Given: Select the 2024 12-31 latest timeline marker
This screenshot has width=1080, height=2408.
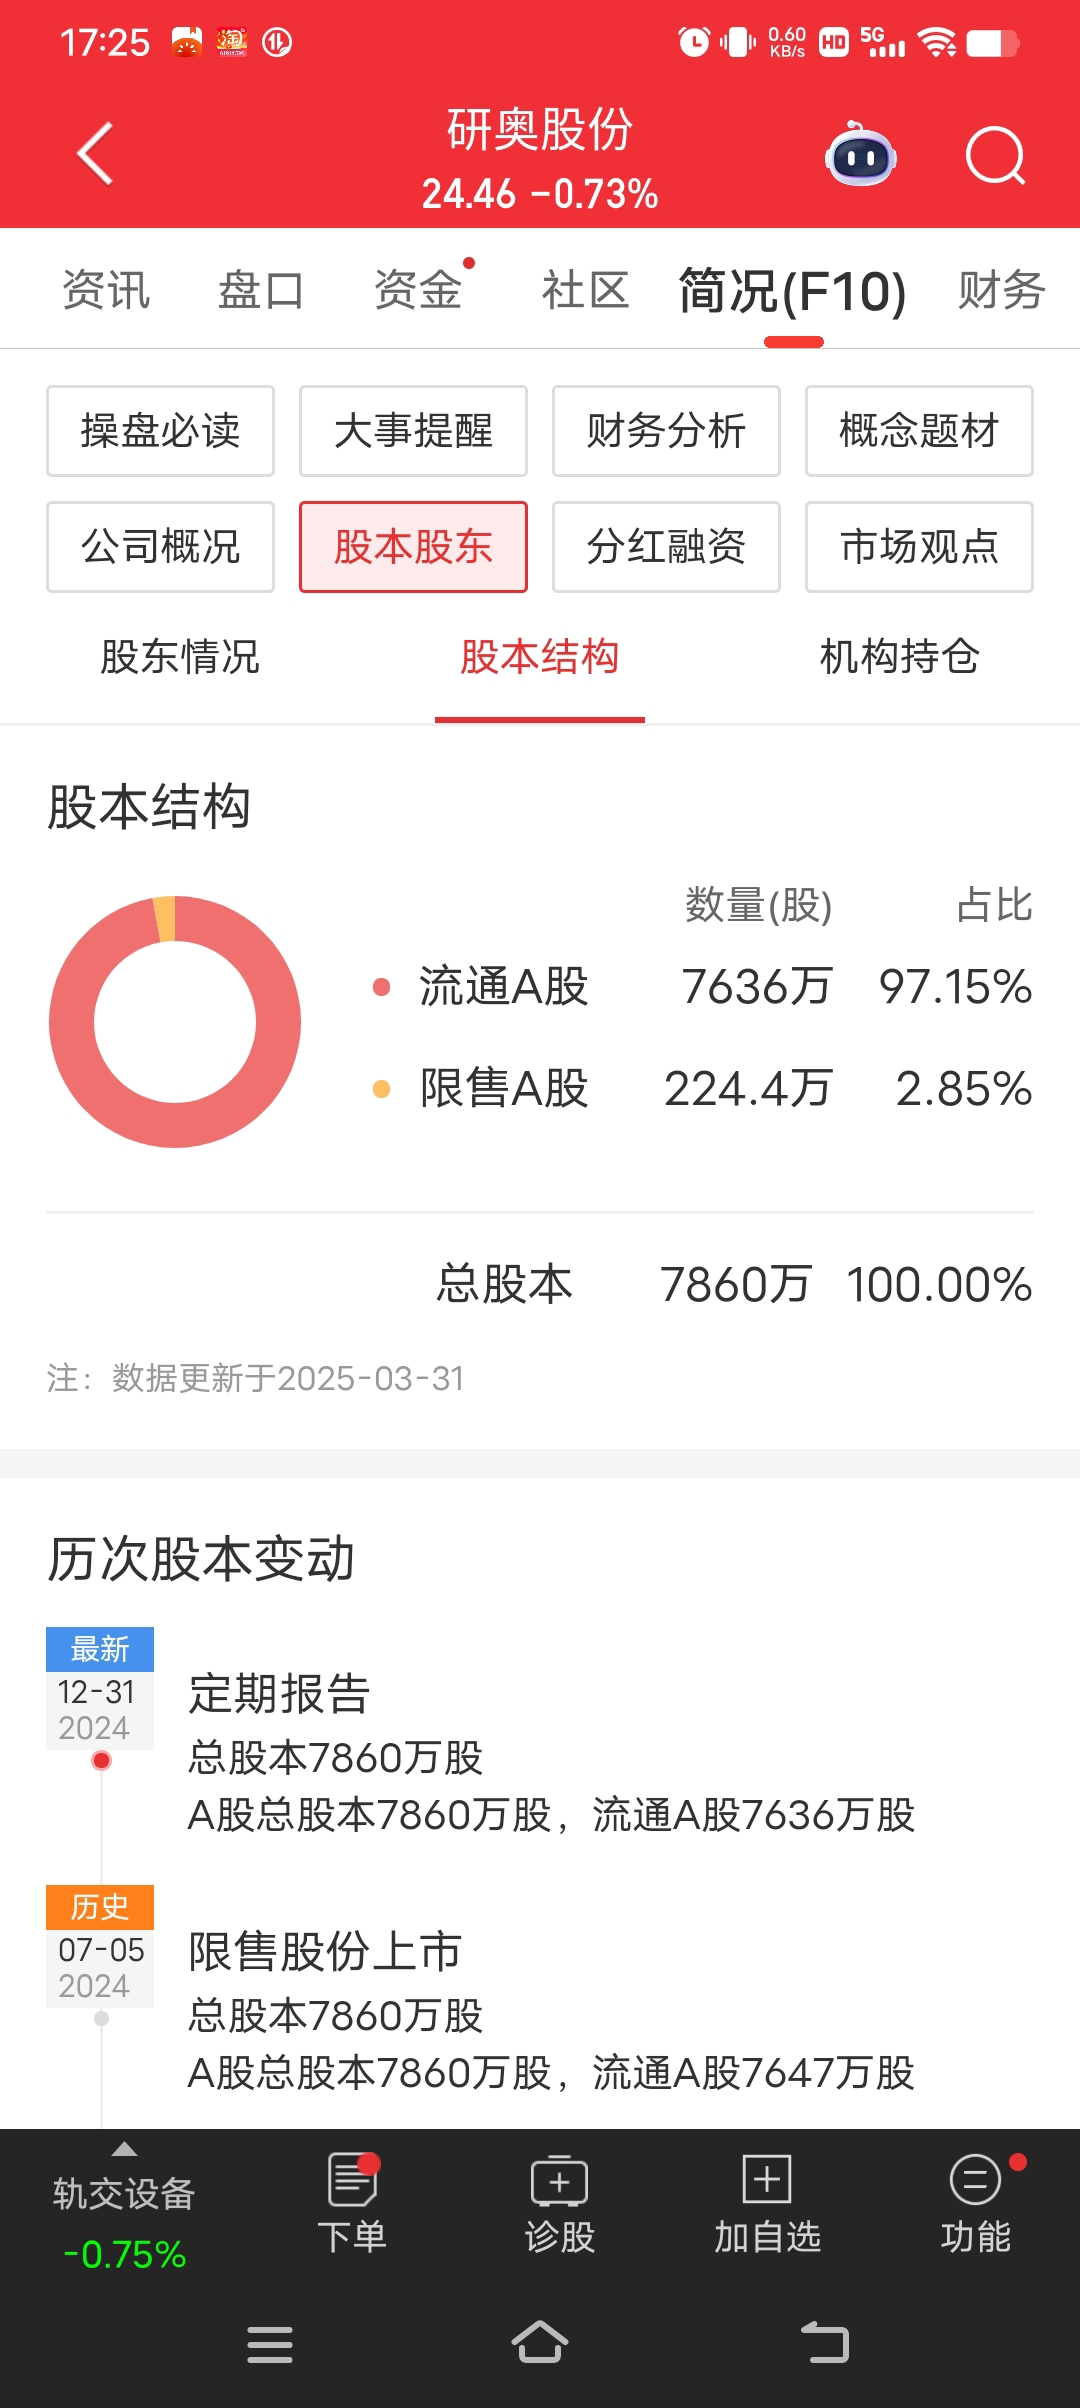Looking at the screenshot, I should click(x=100, y=1688).
